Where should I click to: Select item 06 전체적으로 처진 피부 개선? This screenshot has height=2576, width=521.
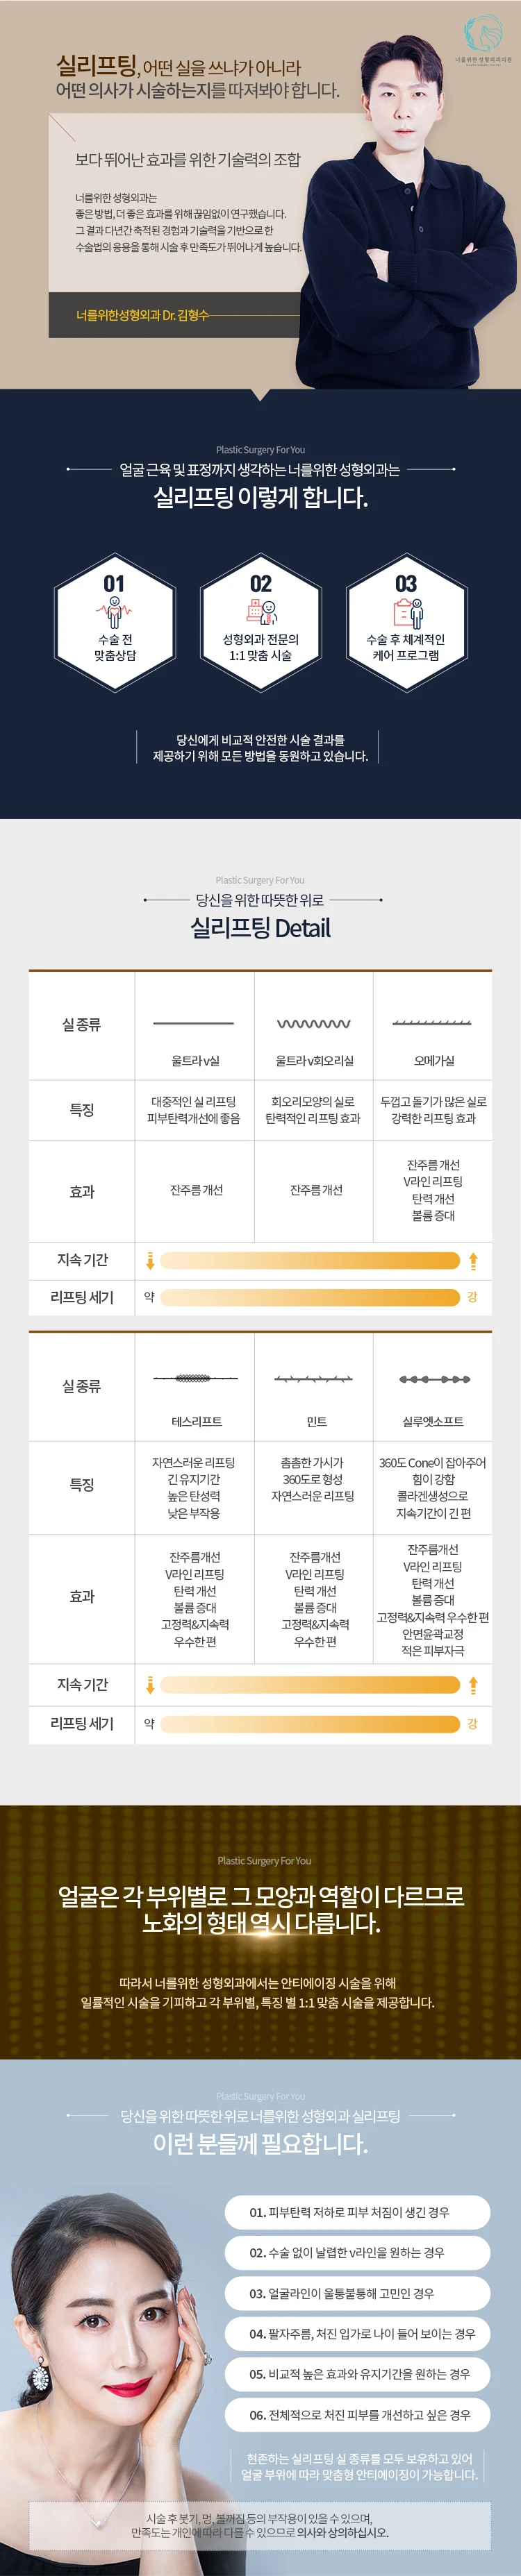coord(357,2414)
